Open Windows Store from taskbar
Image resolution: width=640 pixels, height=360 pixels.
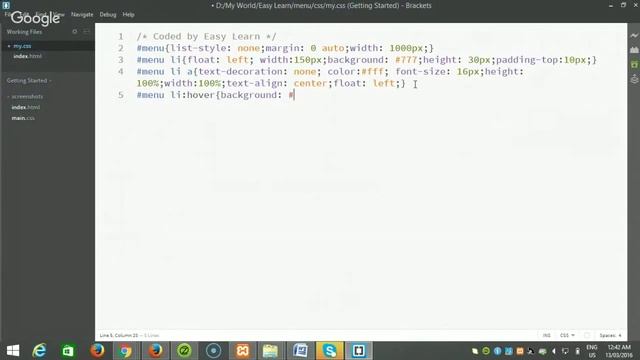pyautogui.click(x=68, y=351)
